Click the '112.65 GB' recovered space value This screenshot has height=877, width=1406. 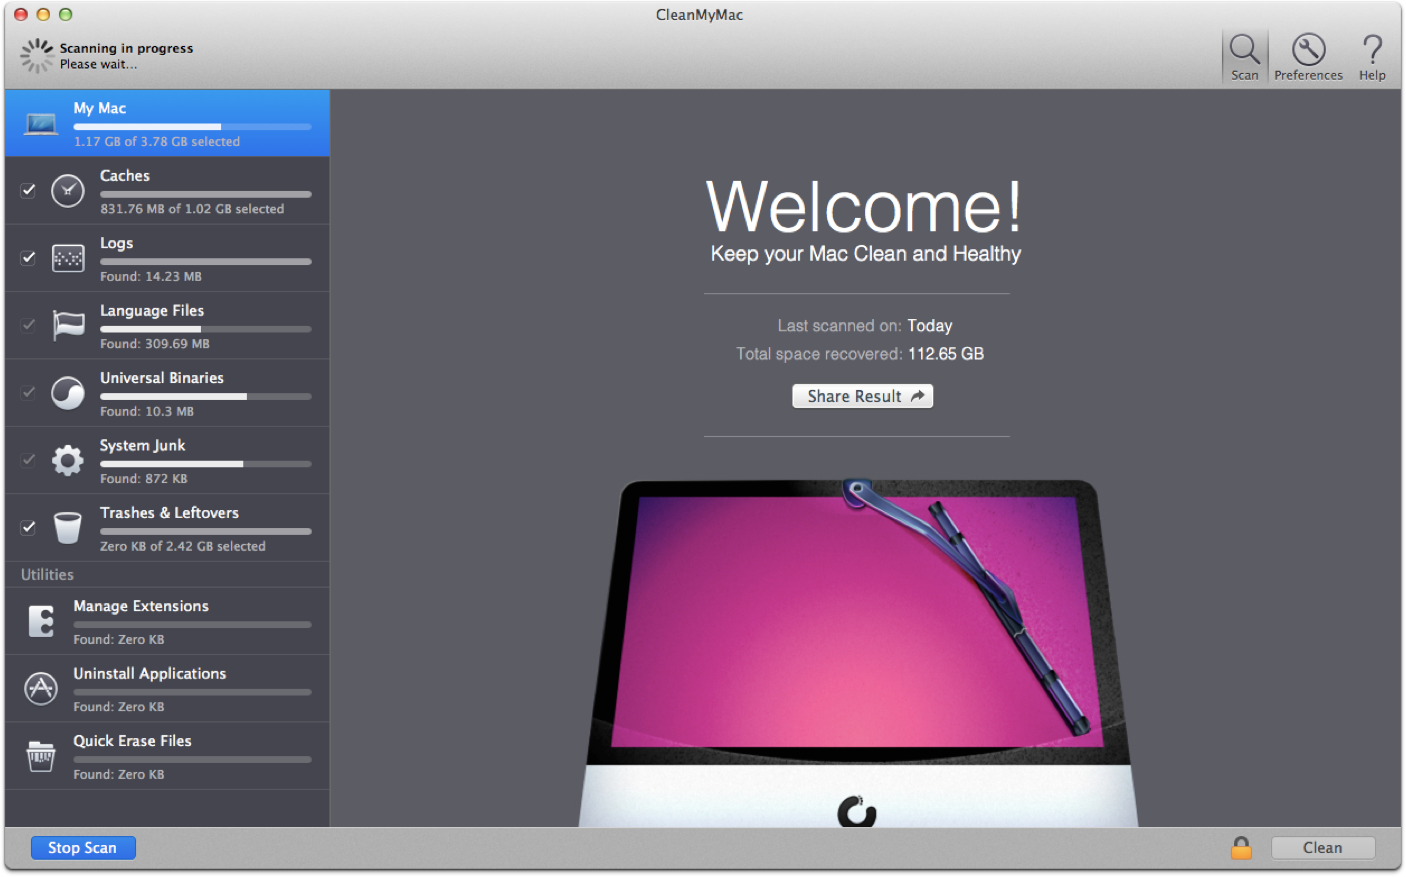click(x=946, y=354)
